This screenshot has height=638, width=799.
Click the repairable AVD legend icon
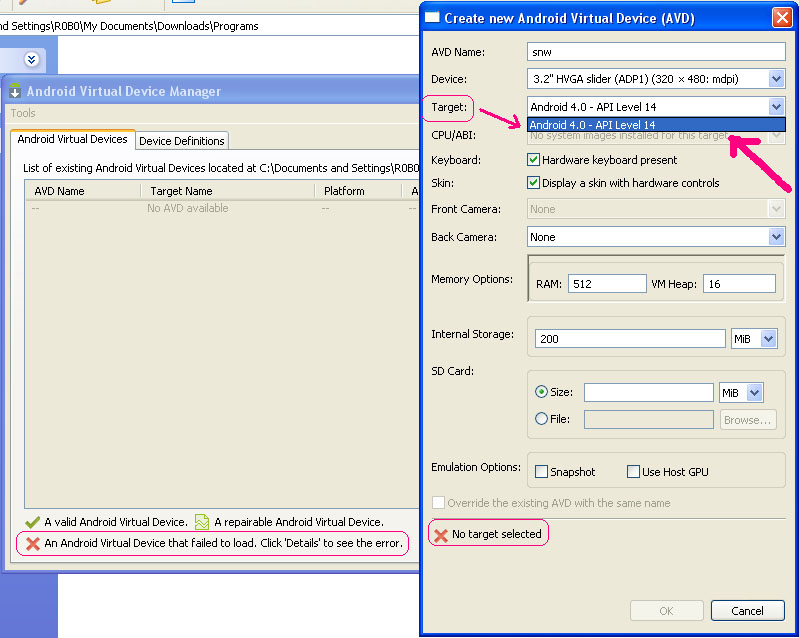coord(202,522)
